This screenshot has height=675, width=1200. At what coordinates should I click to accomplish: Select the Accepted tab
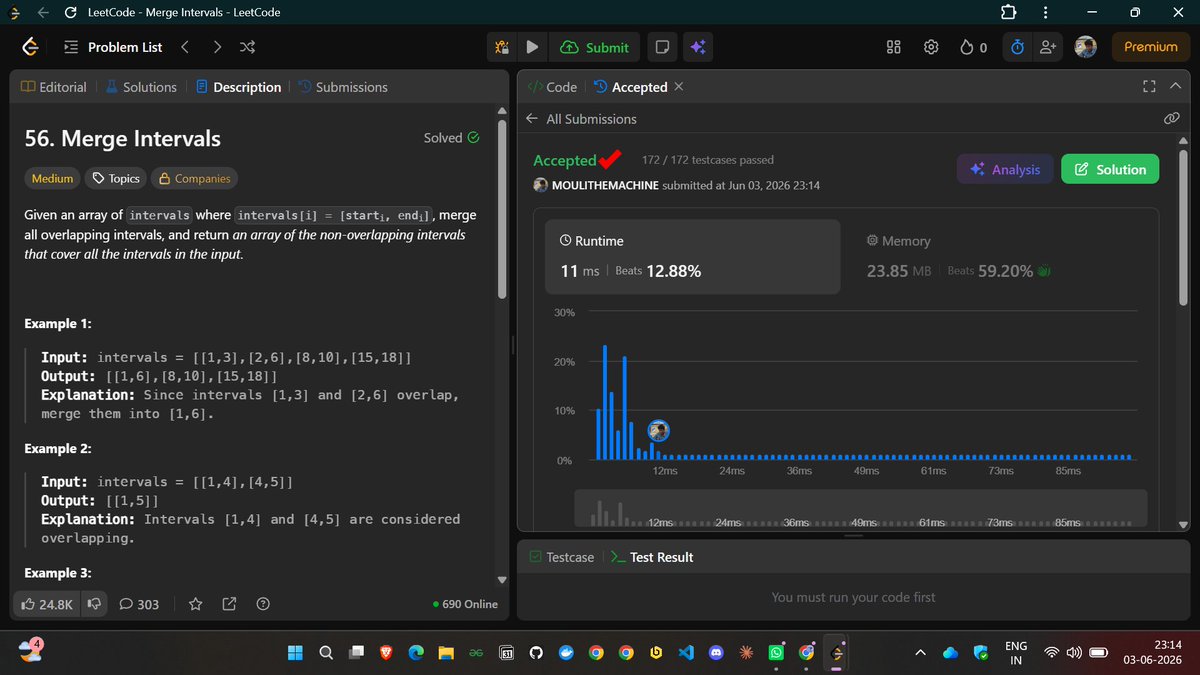click(630, 87)
